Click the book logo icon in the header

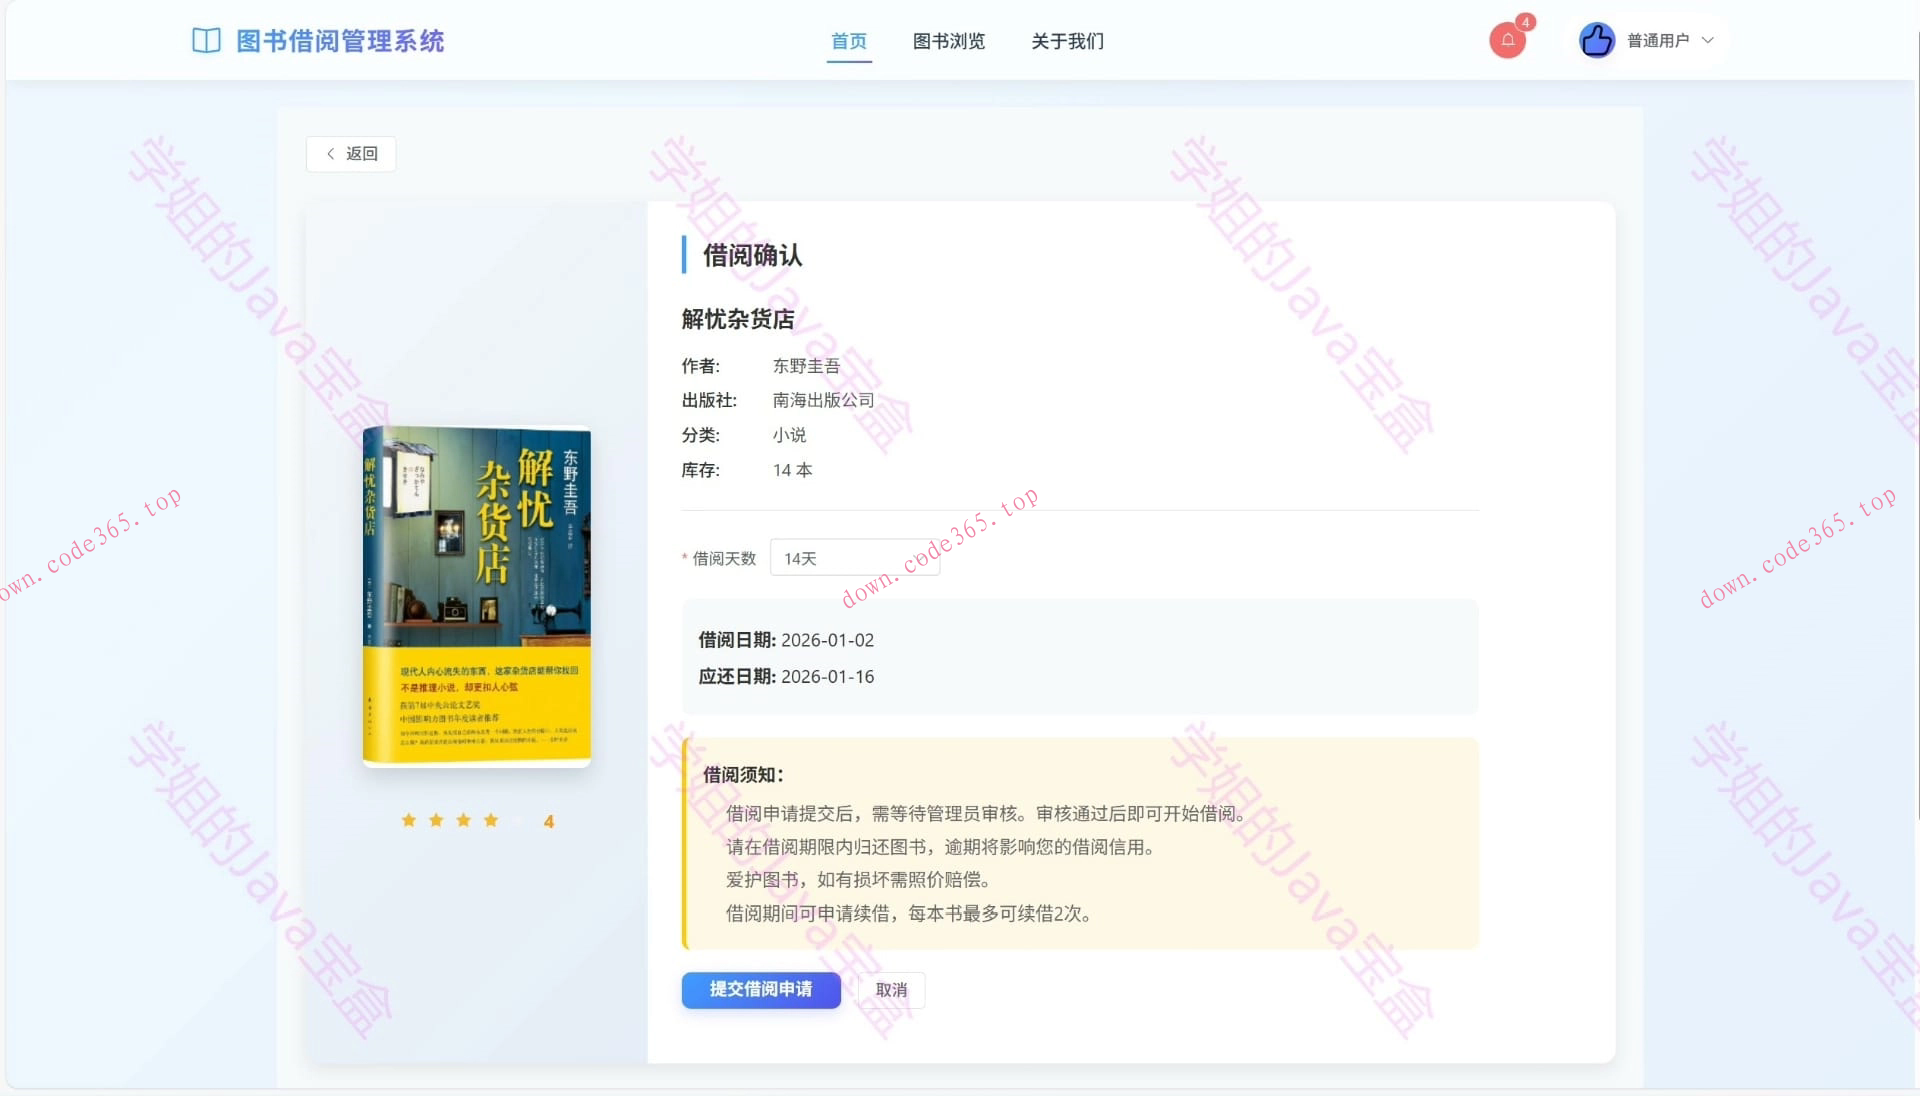(x=205, y=40)
